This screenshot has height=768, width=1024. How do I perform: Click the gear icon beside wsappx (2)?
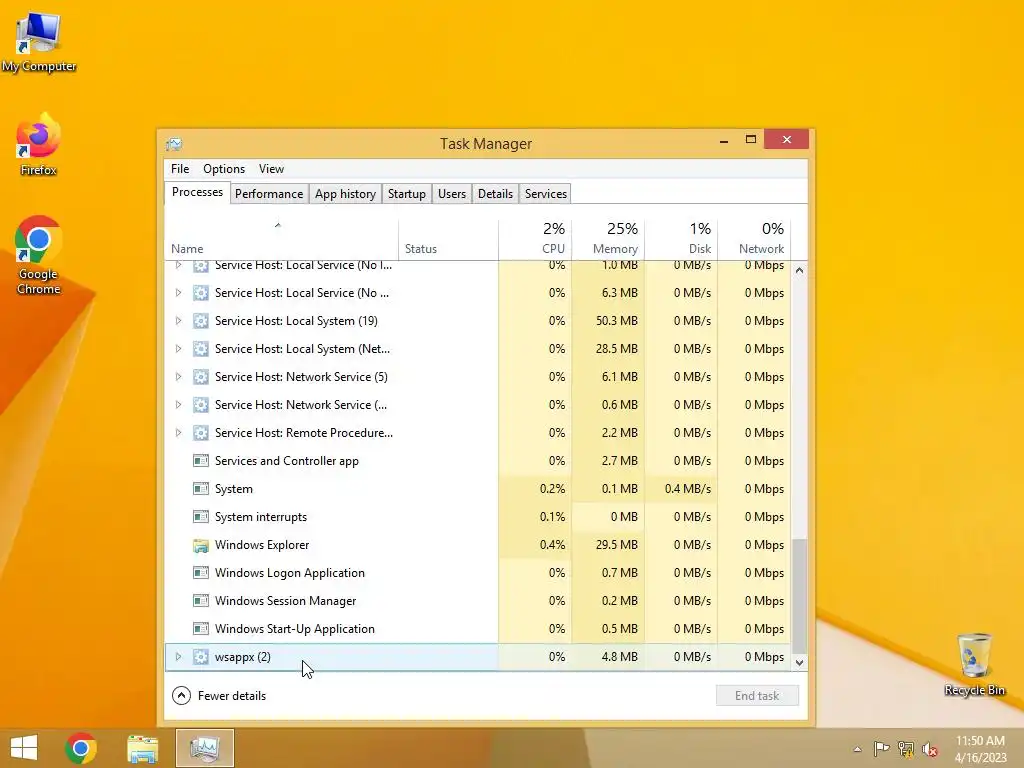[201, 657]
